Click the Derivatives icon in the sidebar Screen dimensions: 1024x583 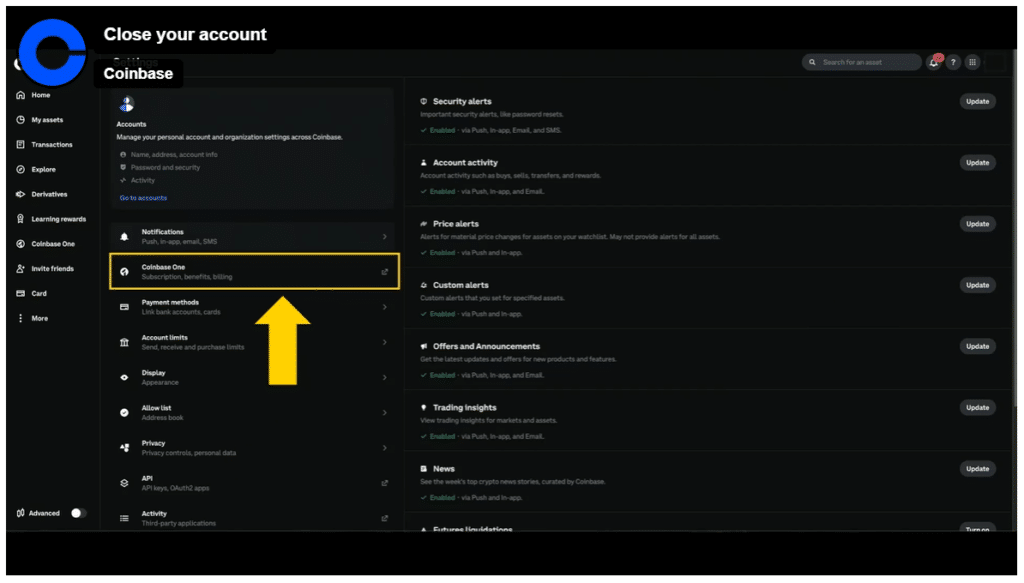tap(20, 195)
